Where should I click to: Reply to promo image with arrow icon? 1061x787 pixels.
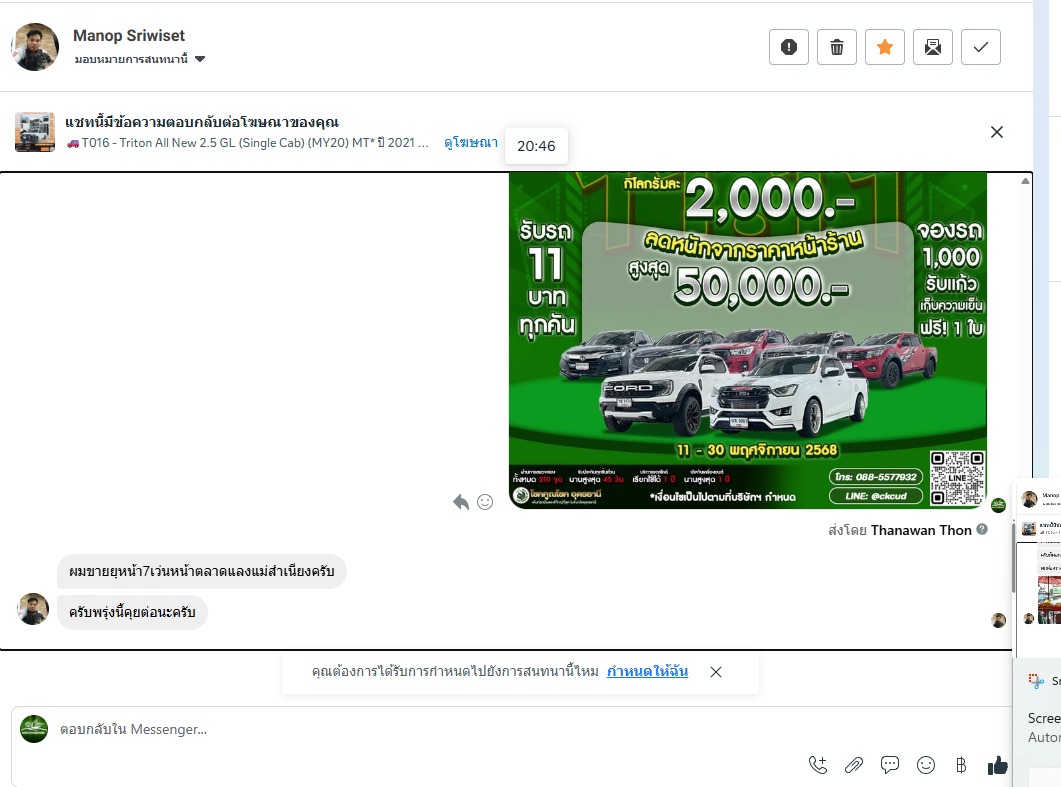(461, 501)
